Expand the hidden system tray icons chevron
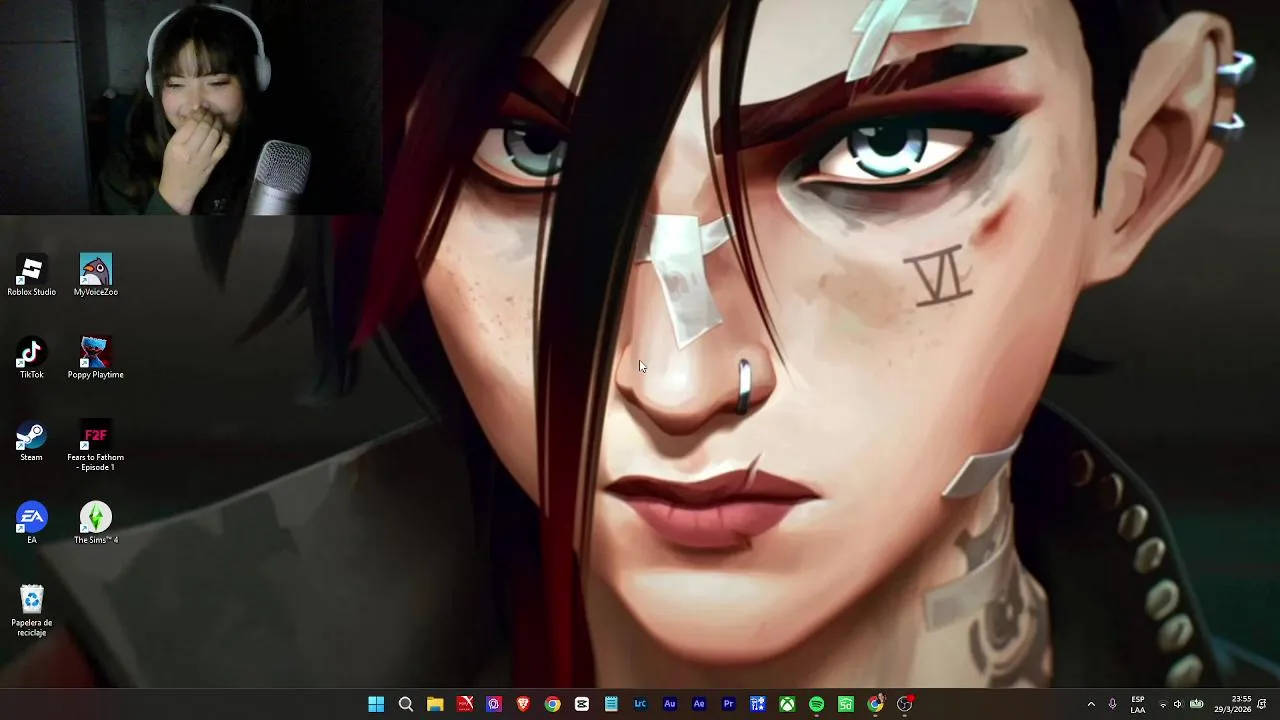The height and width of the screenshot is (720, 1280). (1091, 704)
